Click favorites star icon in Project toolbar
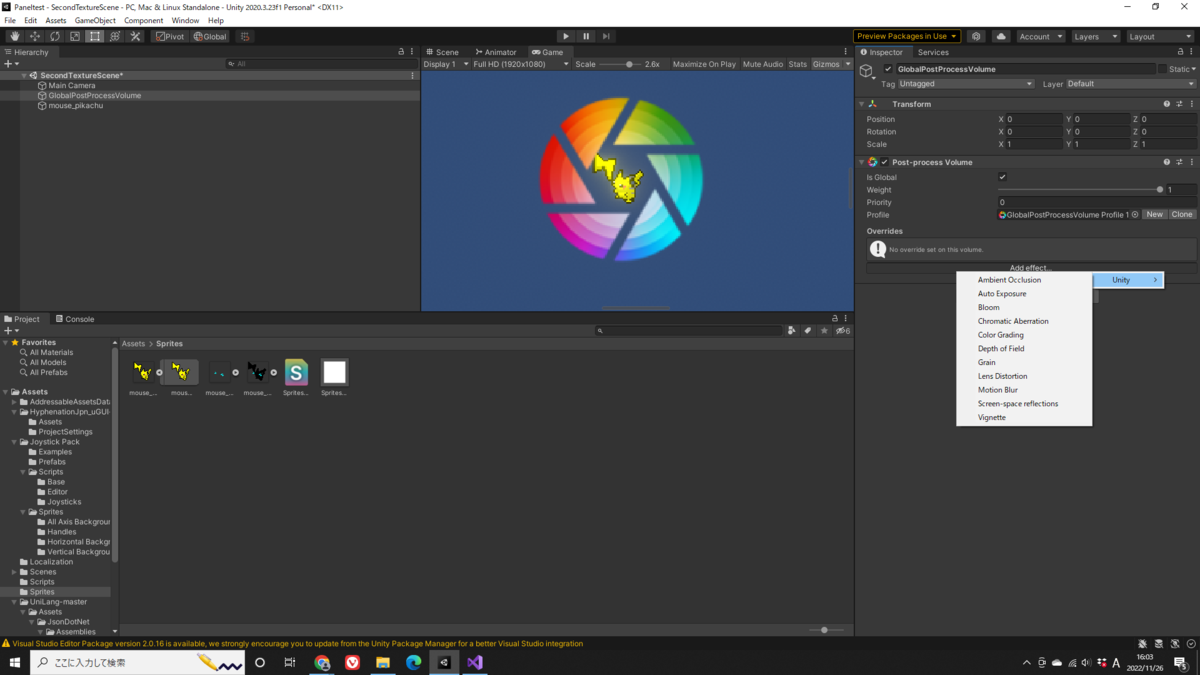Viewport: 1200px width, 675px height. [x=824, y=330]
